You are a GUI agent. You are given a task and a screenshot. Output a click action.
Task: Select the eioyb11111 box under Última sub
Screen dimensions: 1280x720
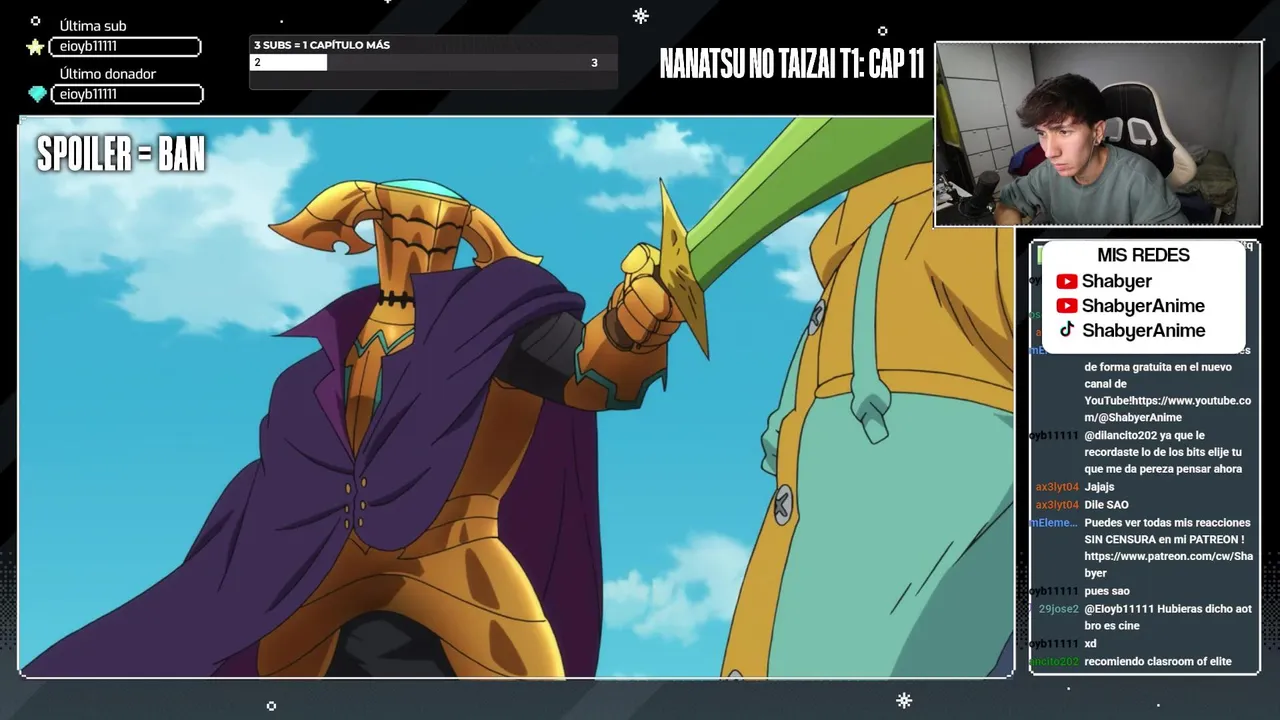(x=126, y=47)
